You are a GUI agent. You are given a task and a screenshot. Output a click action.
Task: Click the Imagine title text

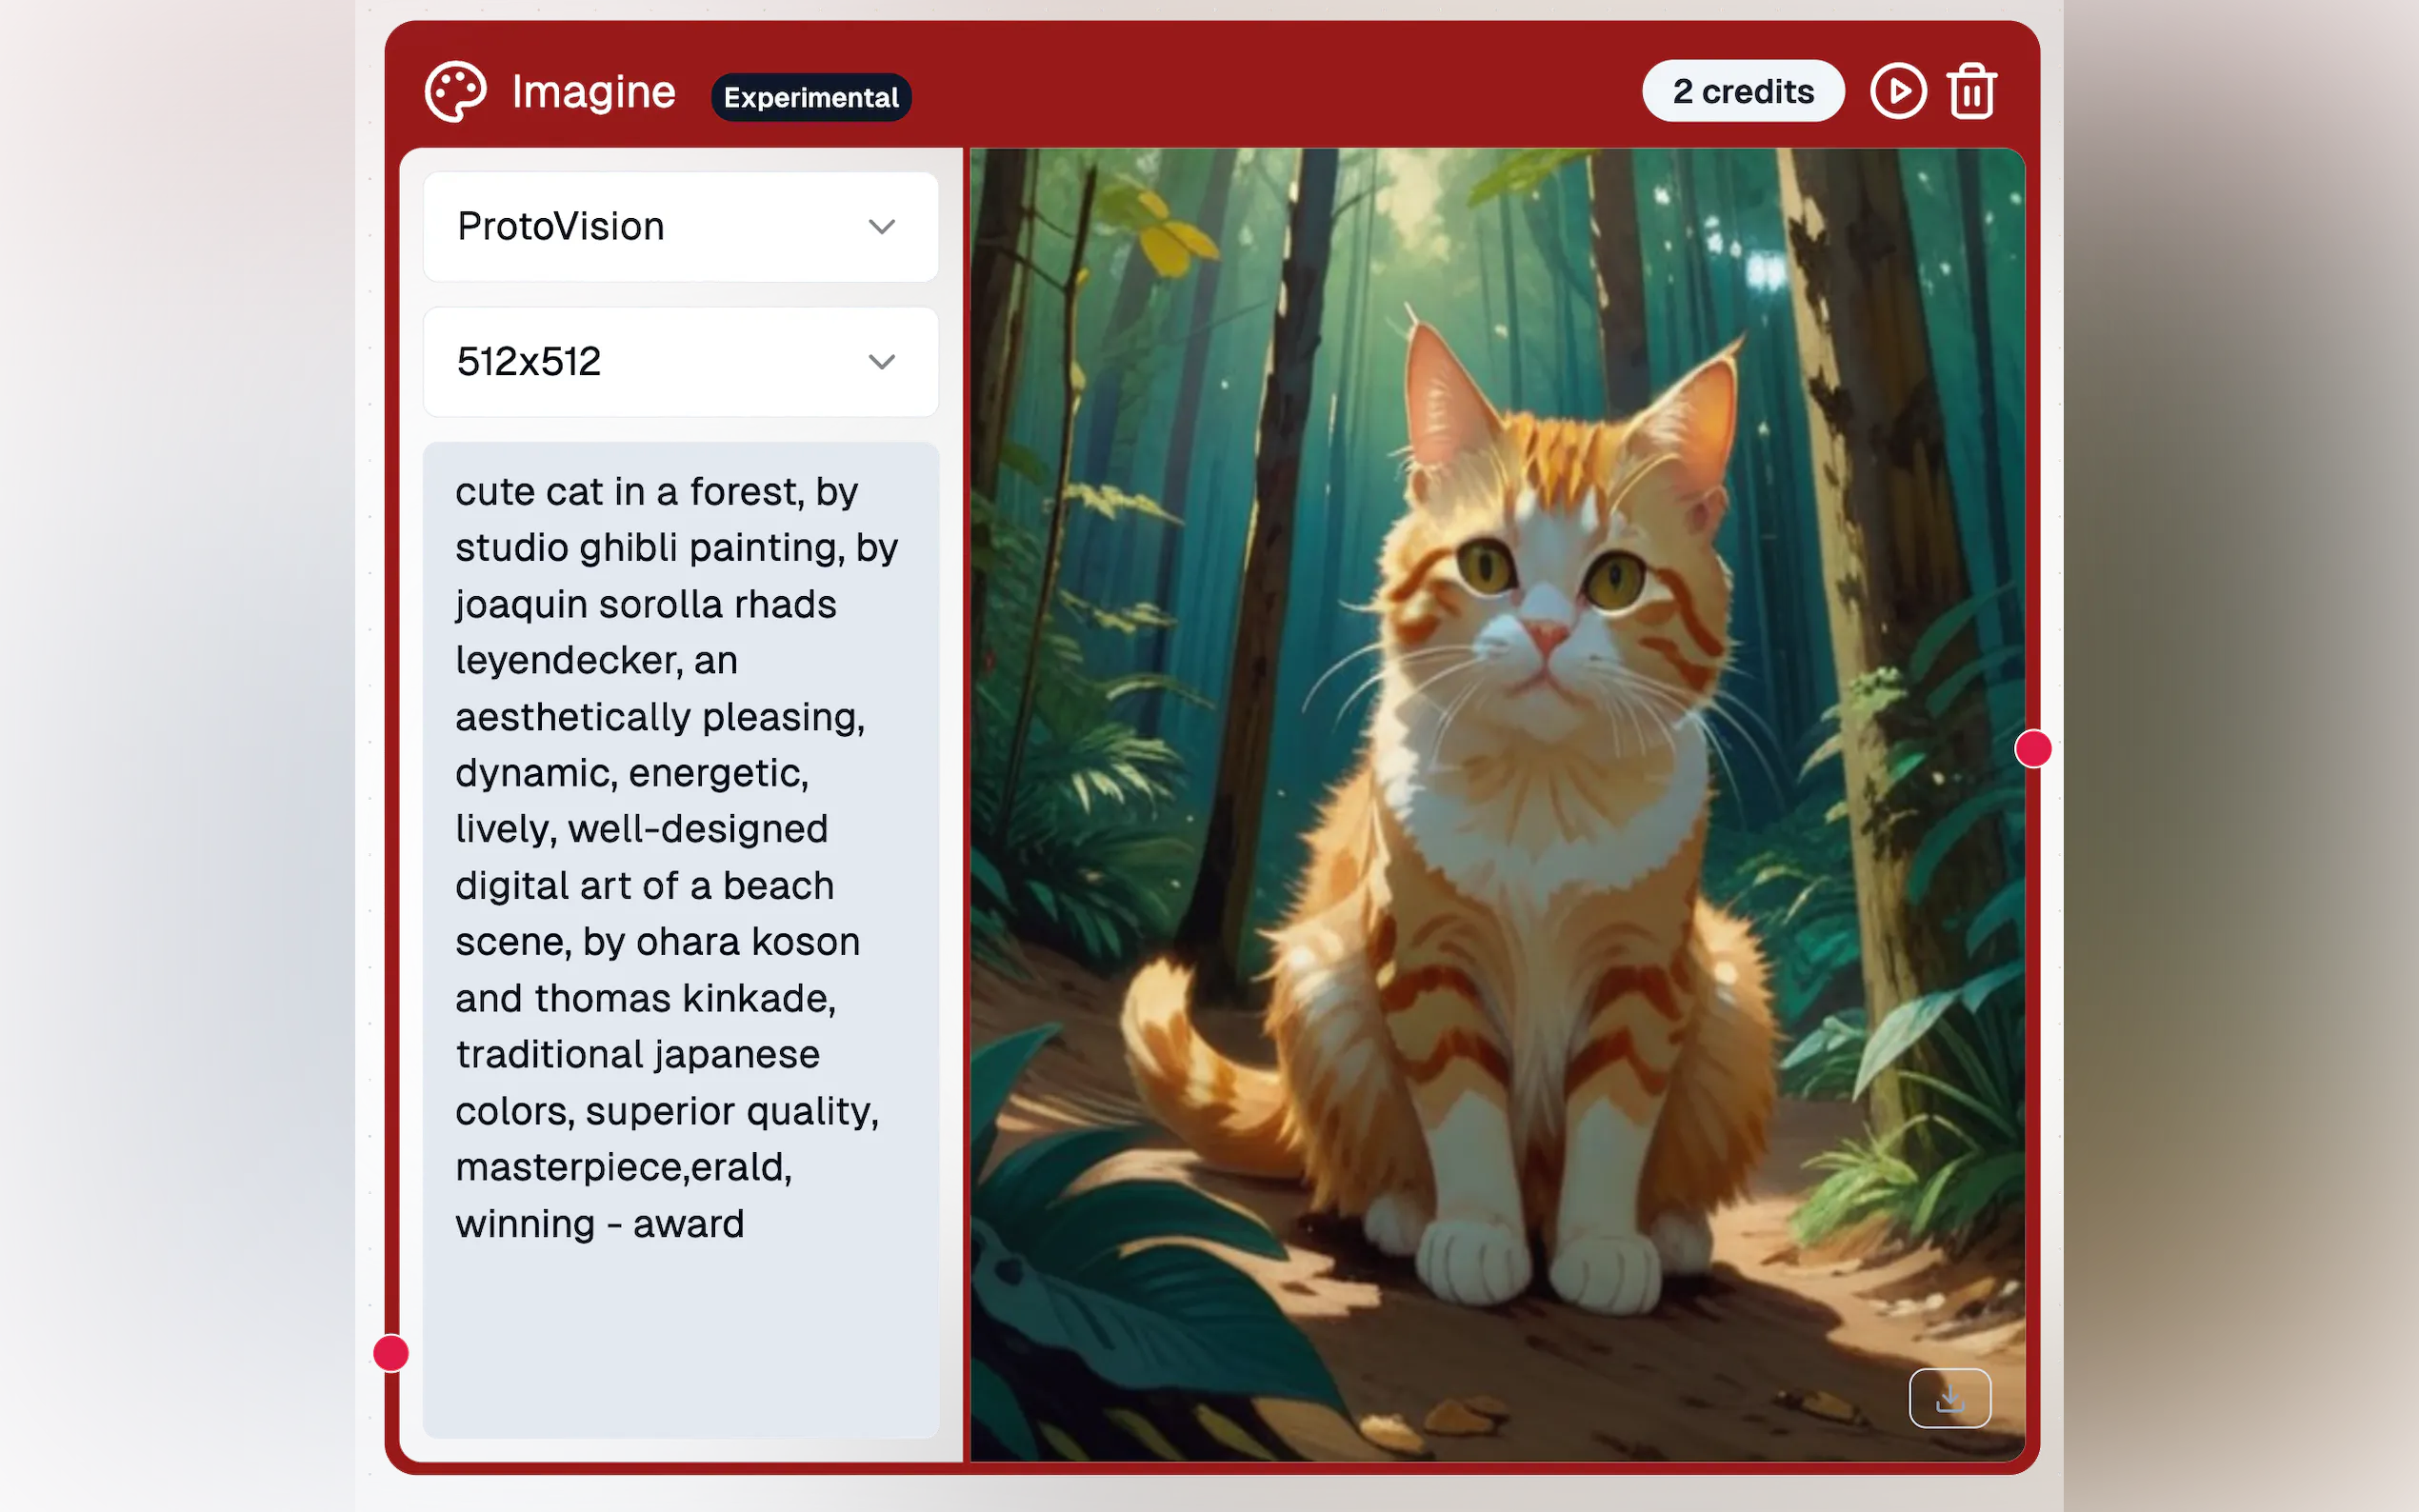593,92
